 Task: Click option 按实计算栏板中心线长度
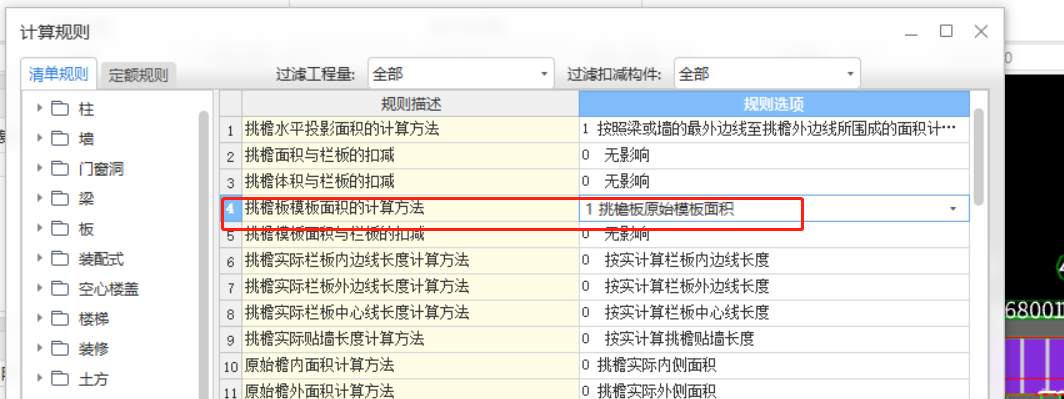[774, 313]
